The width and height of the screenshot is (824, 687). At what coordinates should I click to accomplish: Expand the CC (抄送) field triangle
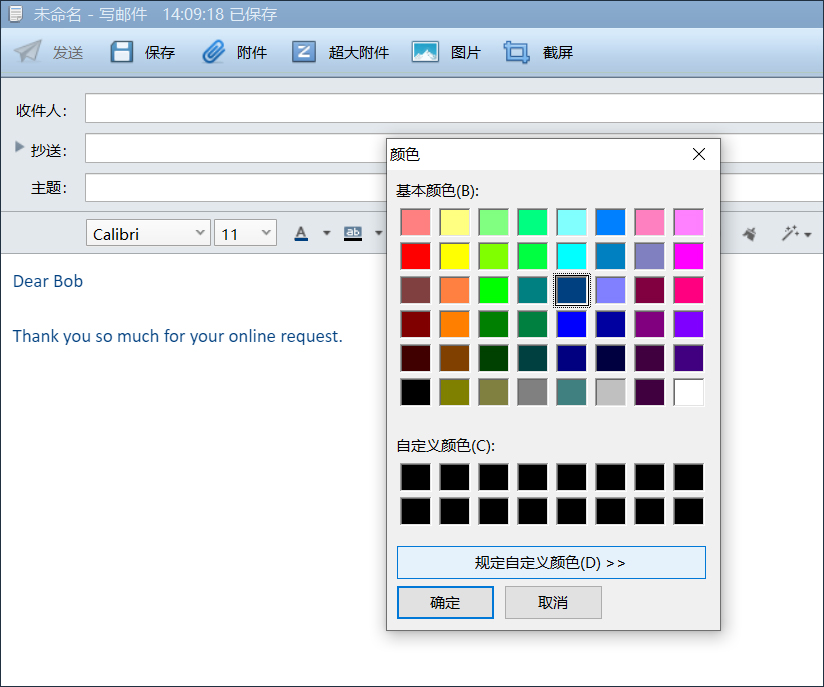pyautogui.click(x=19, y=147)
